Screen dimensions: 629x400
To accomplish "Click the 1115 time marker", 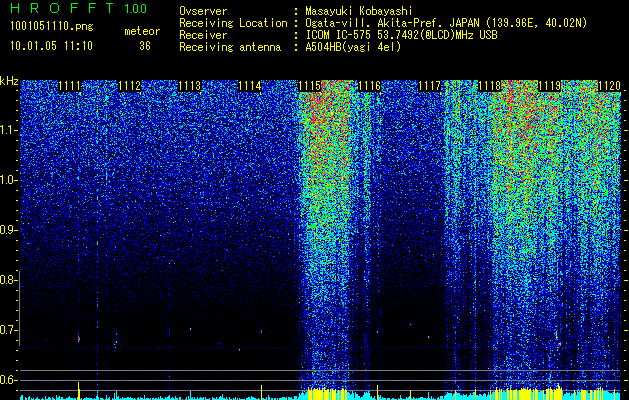I will (310, 86).
